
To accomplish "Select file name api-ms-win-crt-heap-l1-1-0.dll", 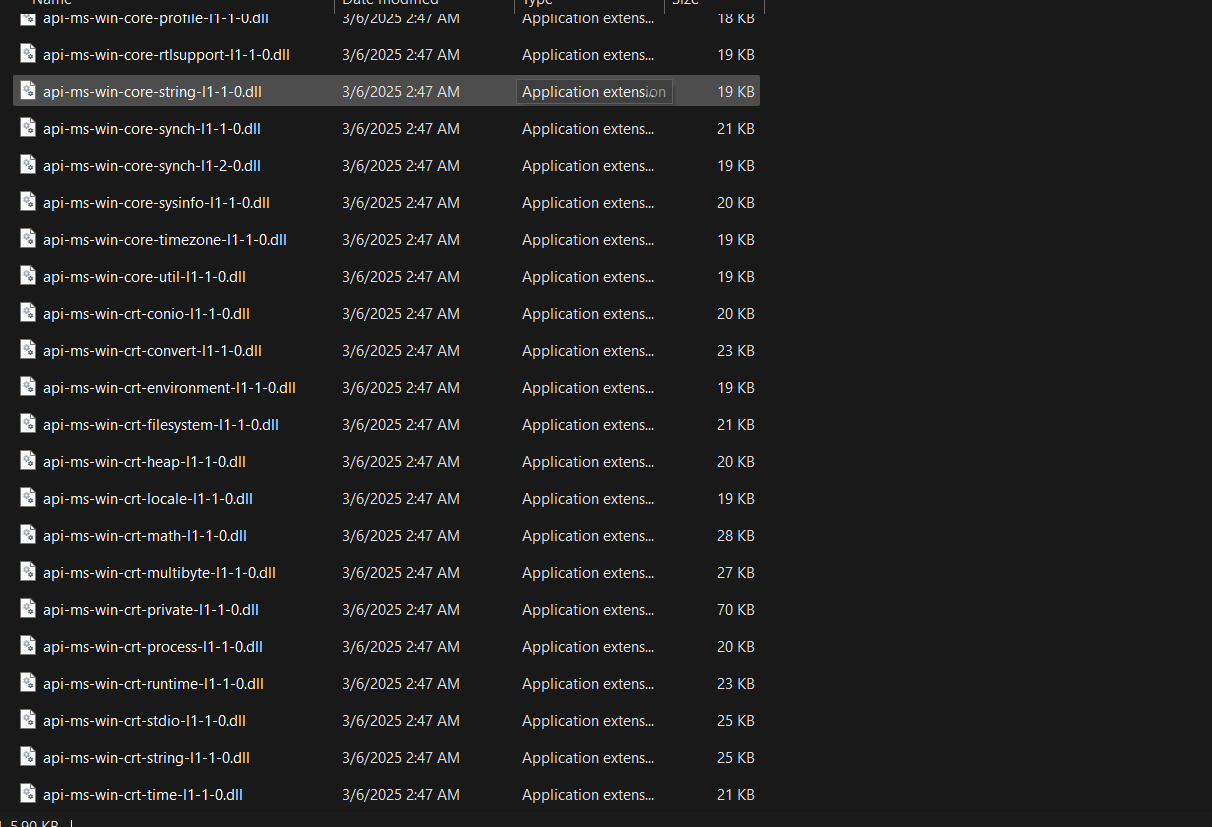I will pyautogui.click(x=144, y=462).
